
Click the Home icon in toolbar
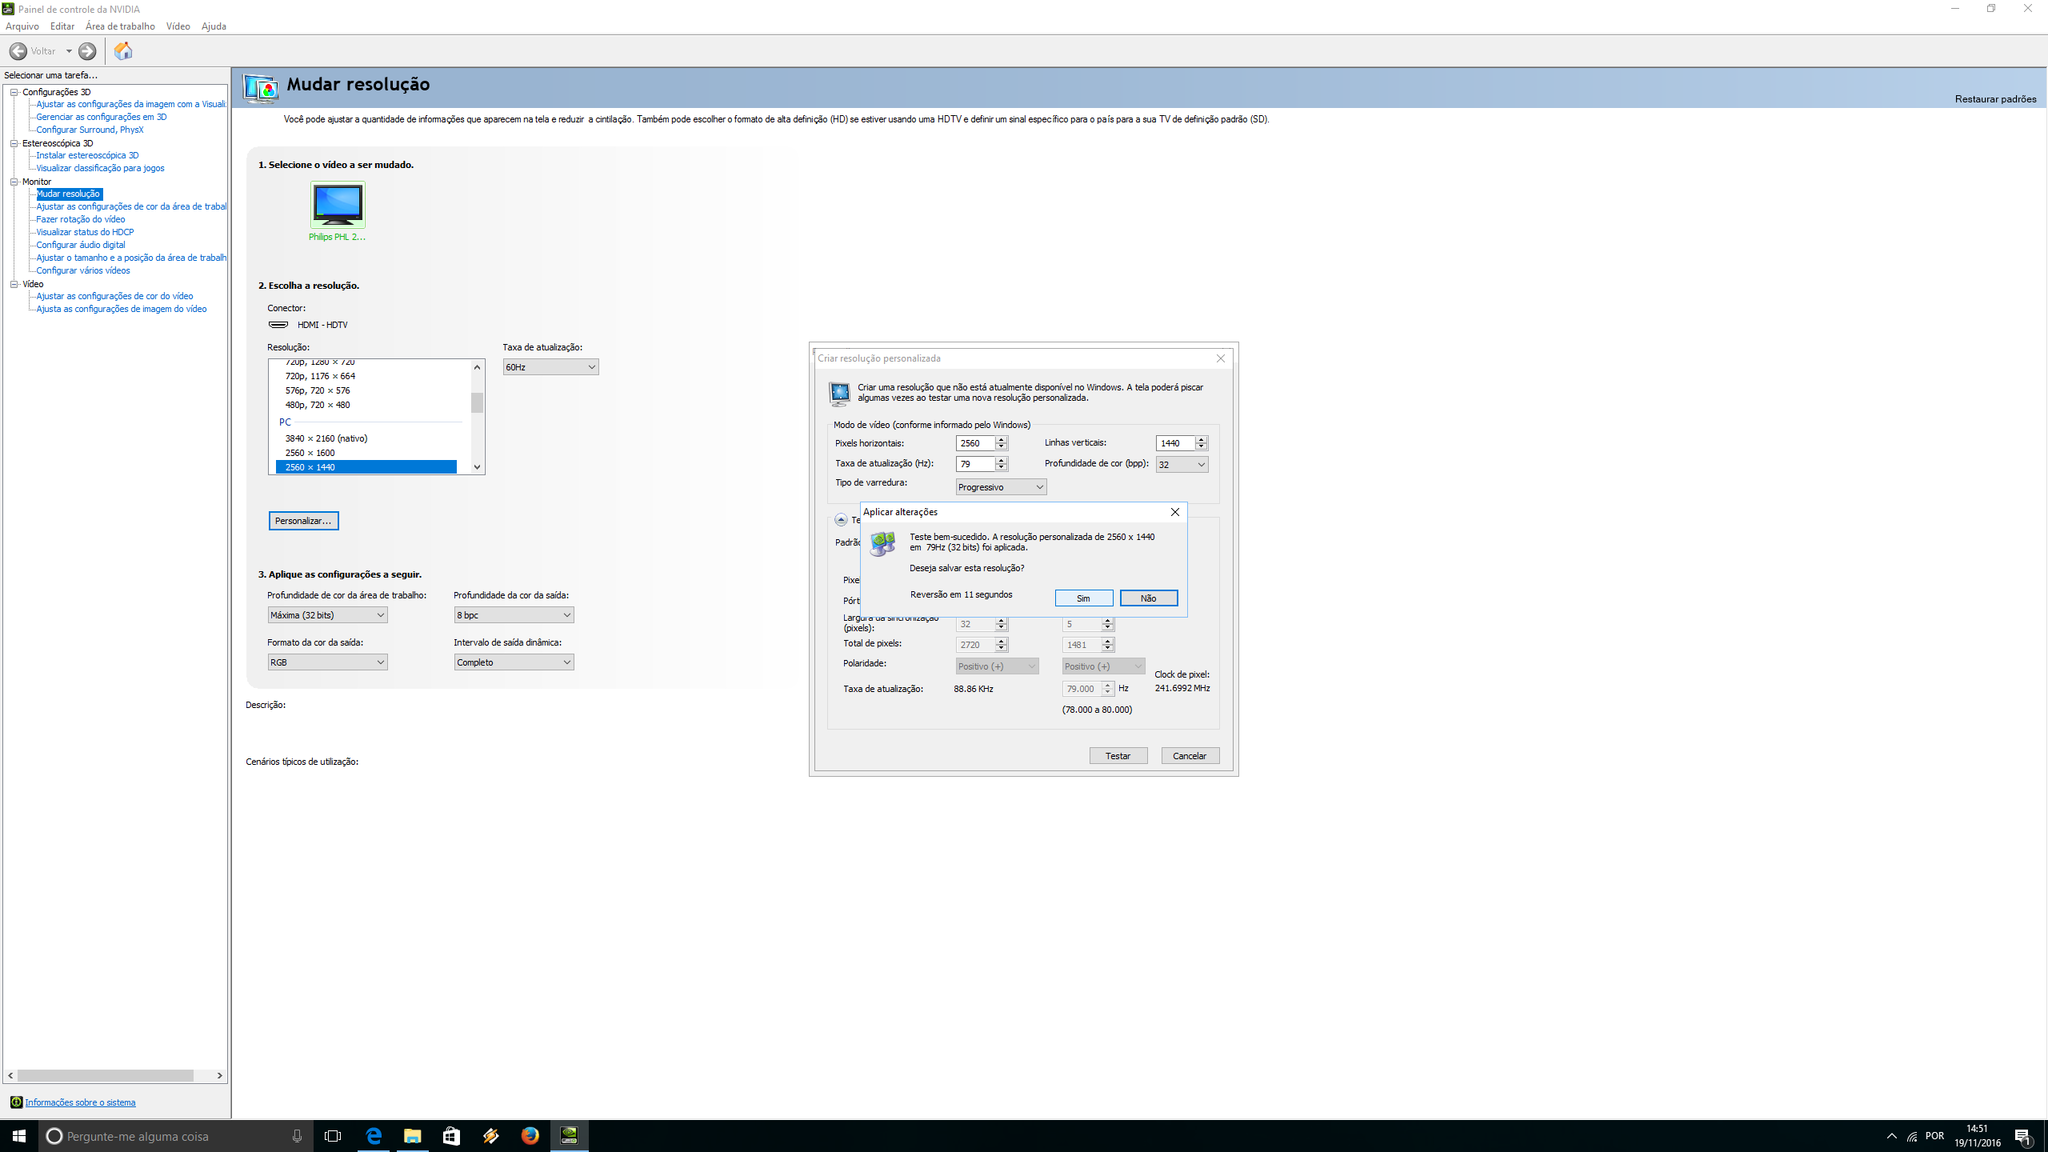[x=123, y=51]
